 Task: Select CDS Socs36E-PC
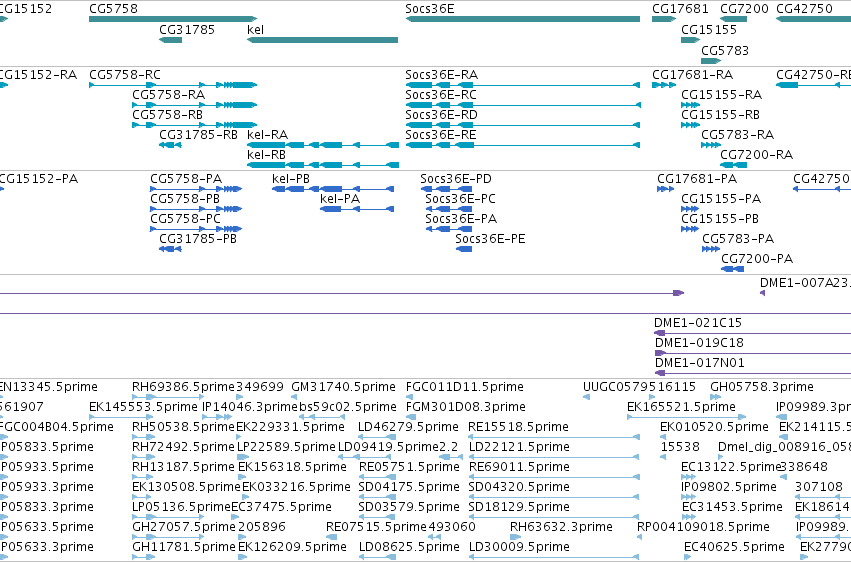click(449, 209)
